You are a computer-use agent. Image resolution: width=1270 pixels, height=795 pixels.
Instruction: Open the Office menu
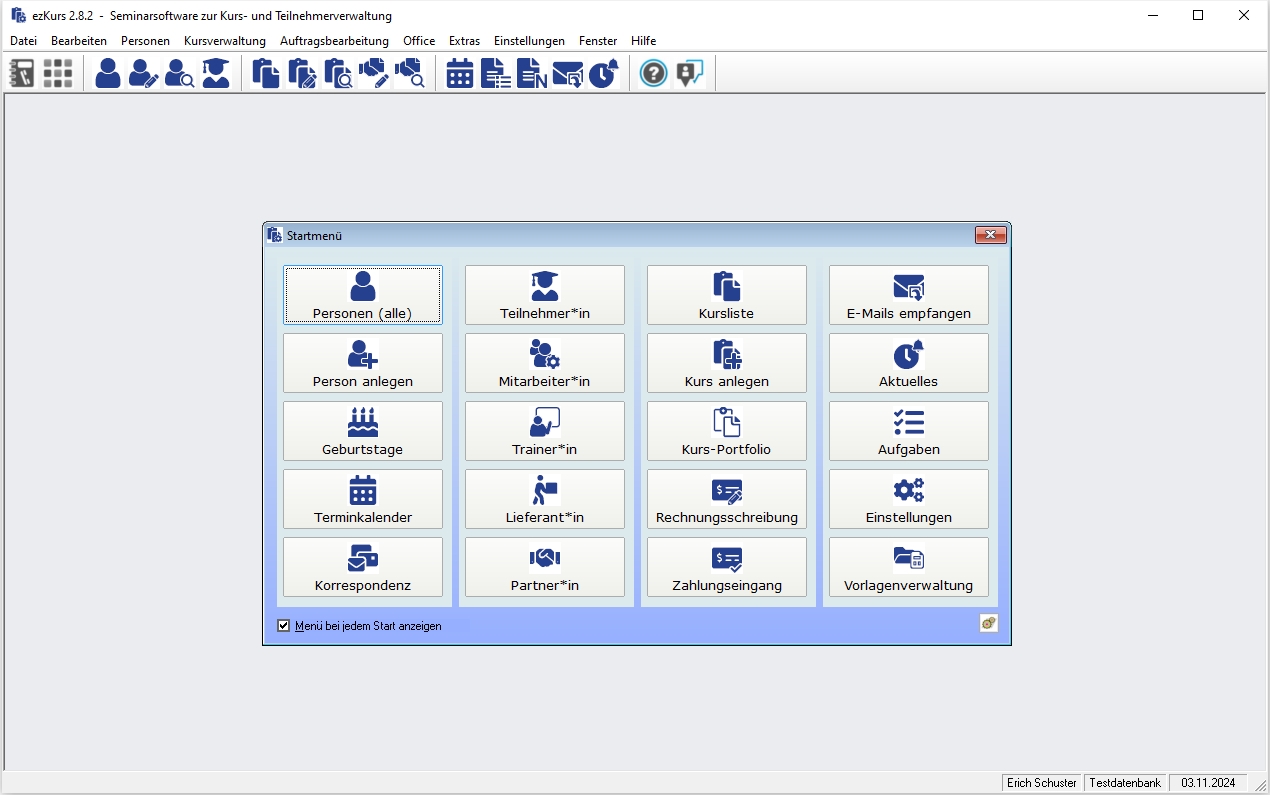(x=419, y=41)
